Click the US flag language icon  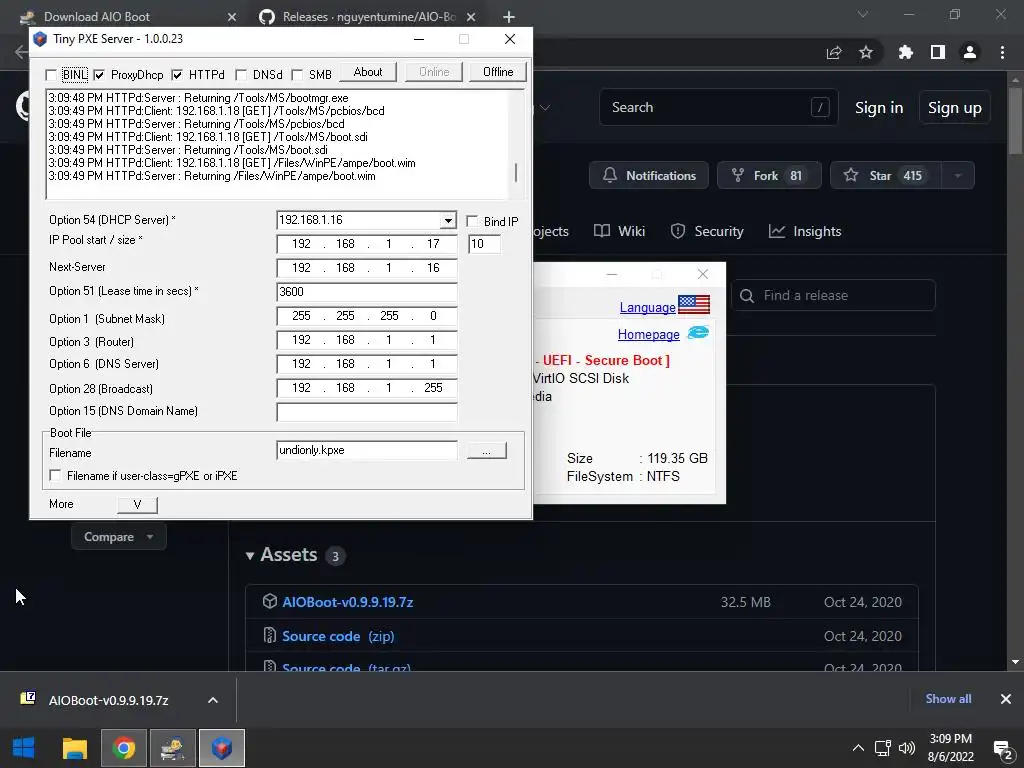coord(694,304)
